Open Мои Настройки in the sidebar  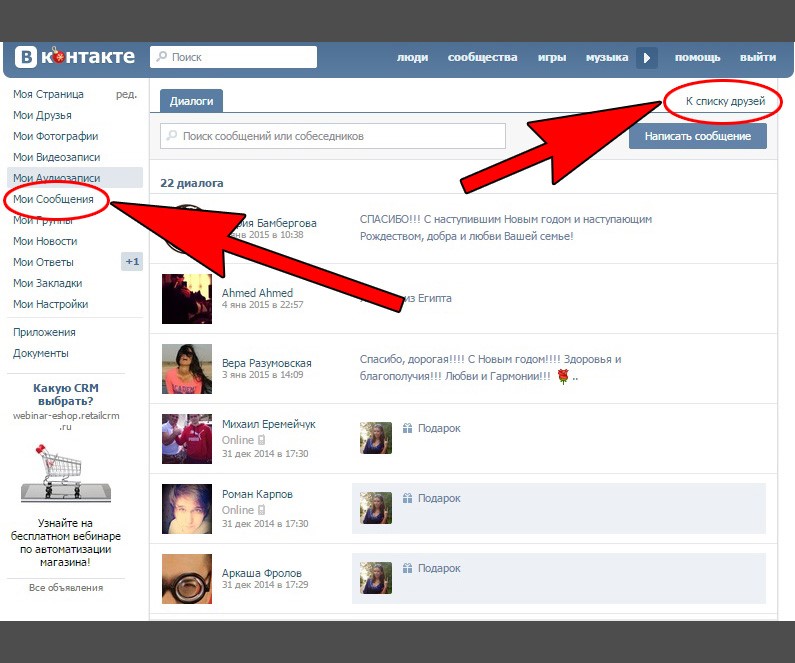coord(51,304)
